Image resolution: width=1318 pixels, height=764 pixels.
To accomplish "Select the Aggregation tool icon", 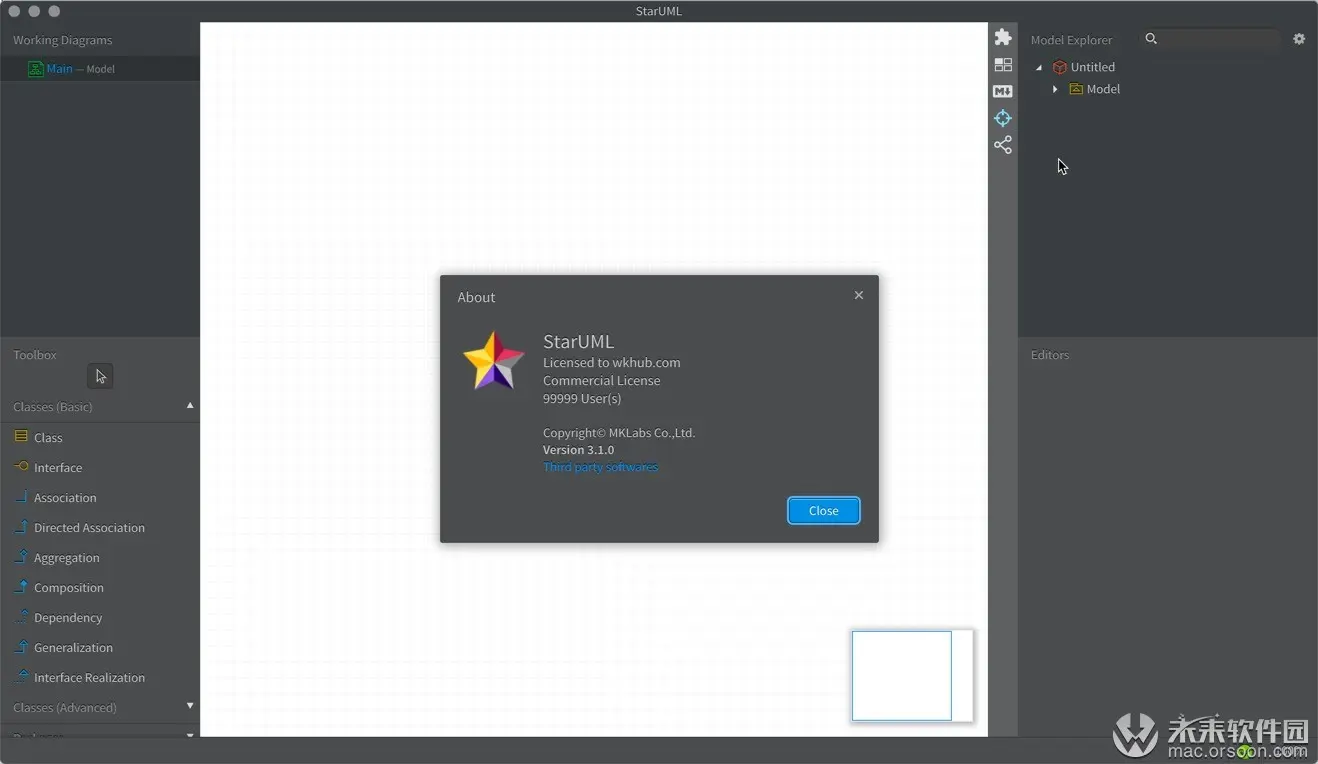I will [x=21, y=557].
